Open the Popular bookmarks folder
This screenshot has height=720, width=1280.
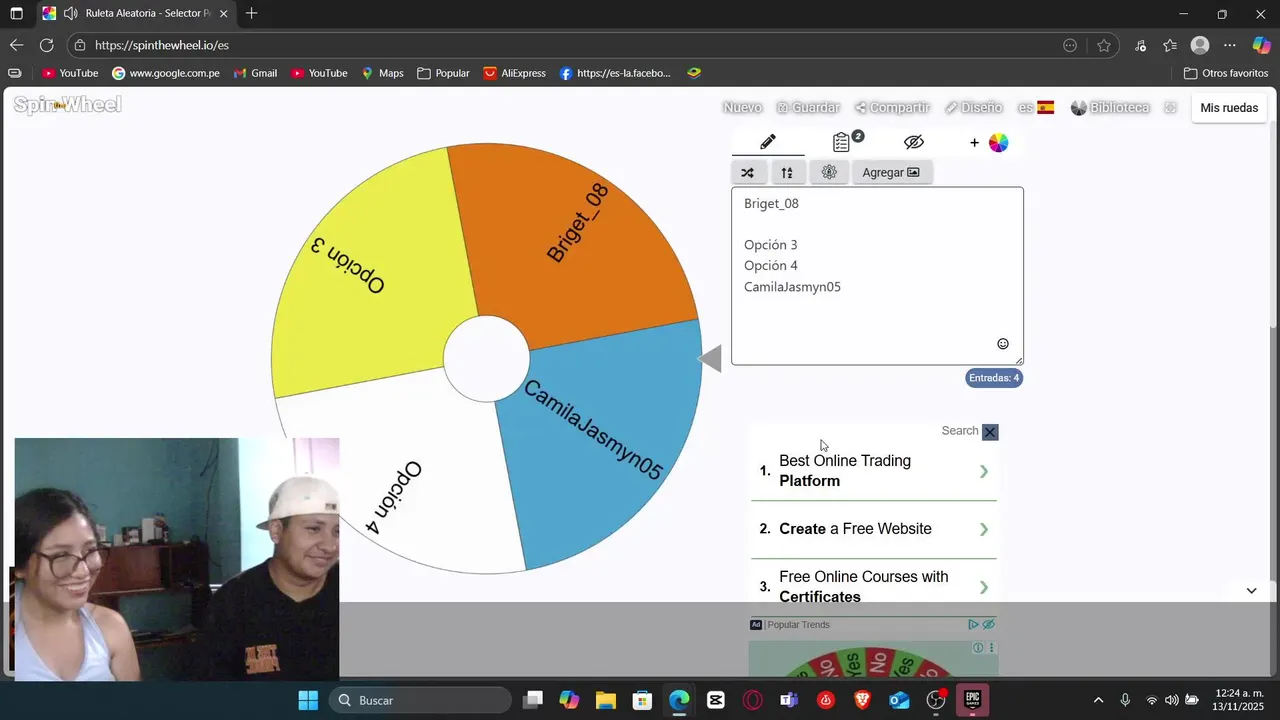point(443,73)
